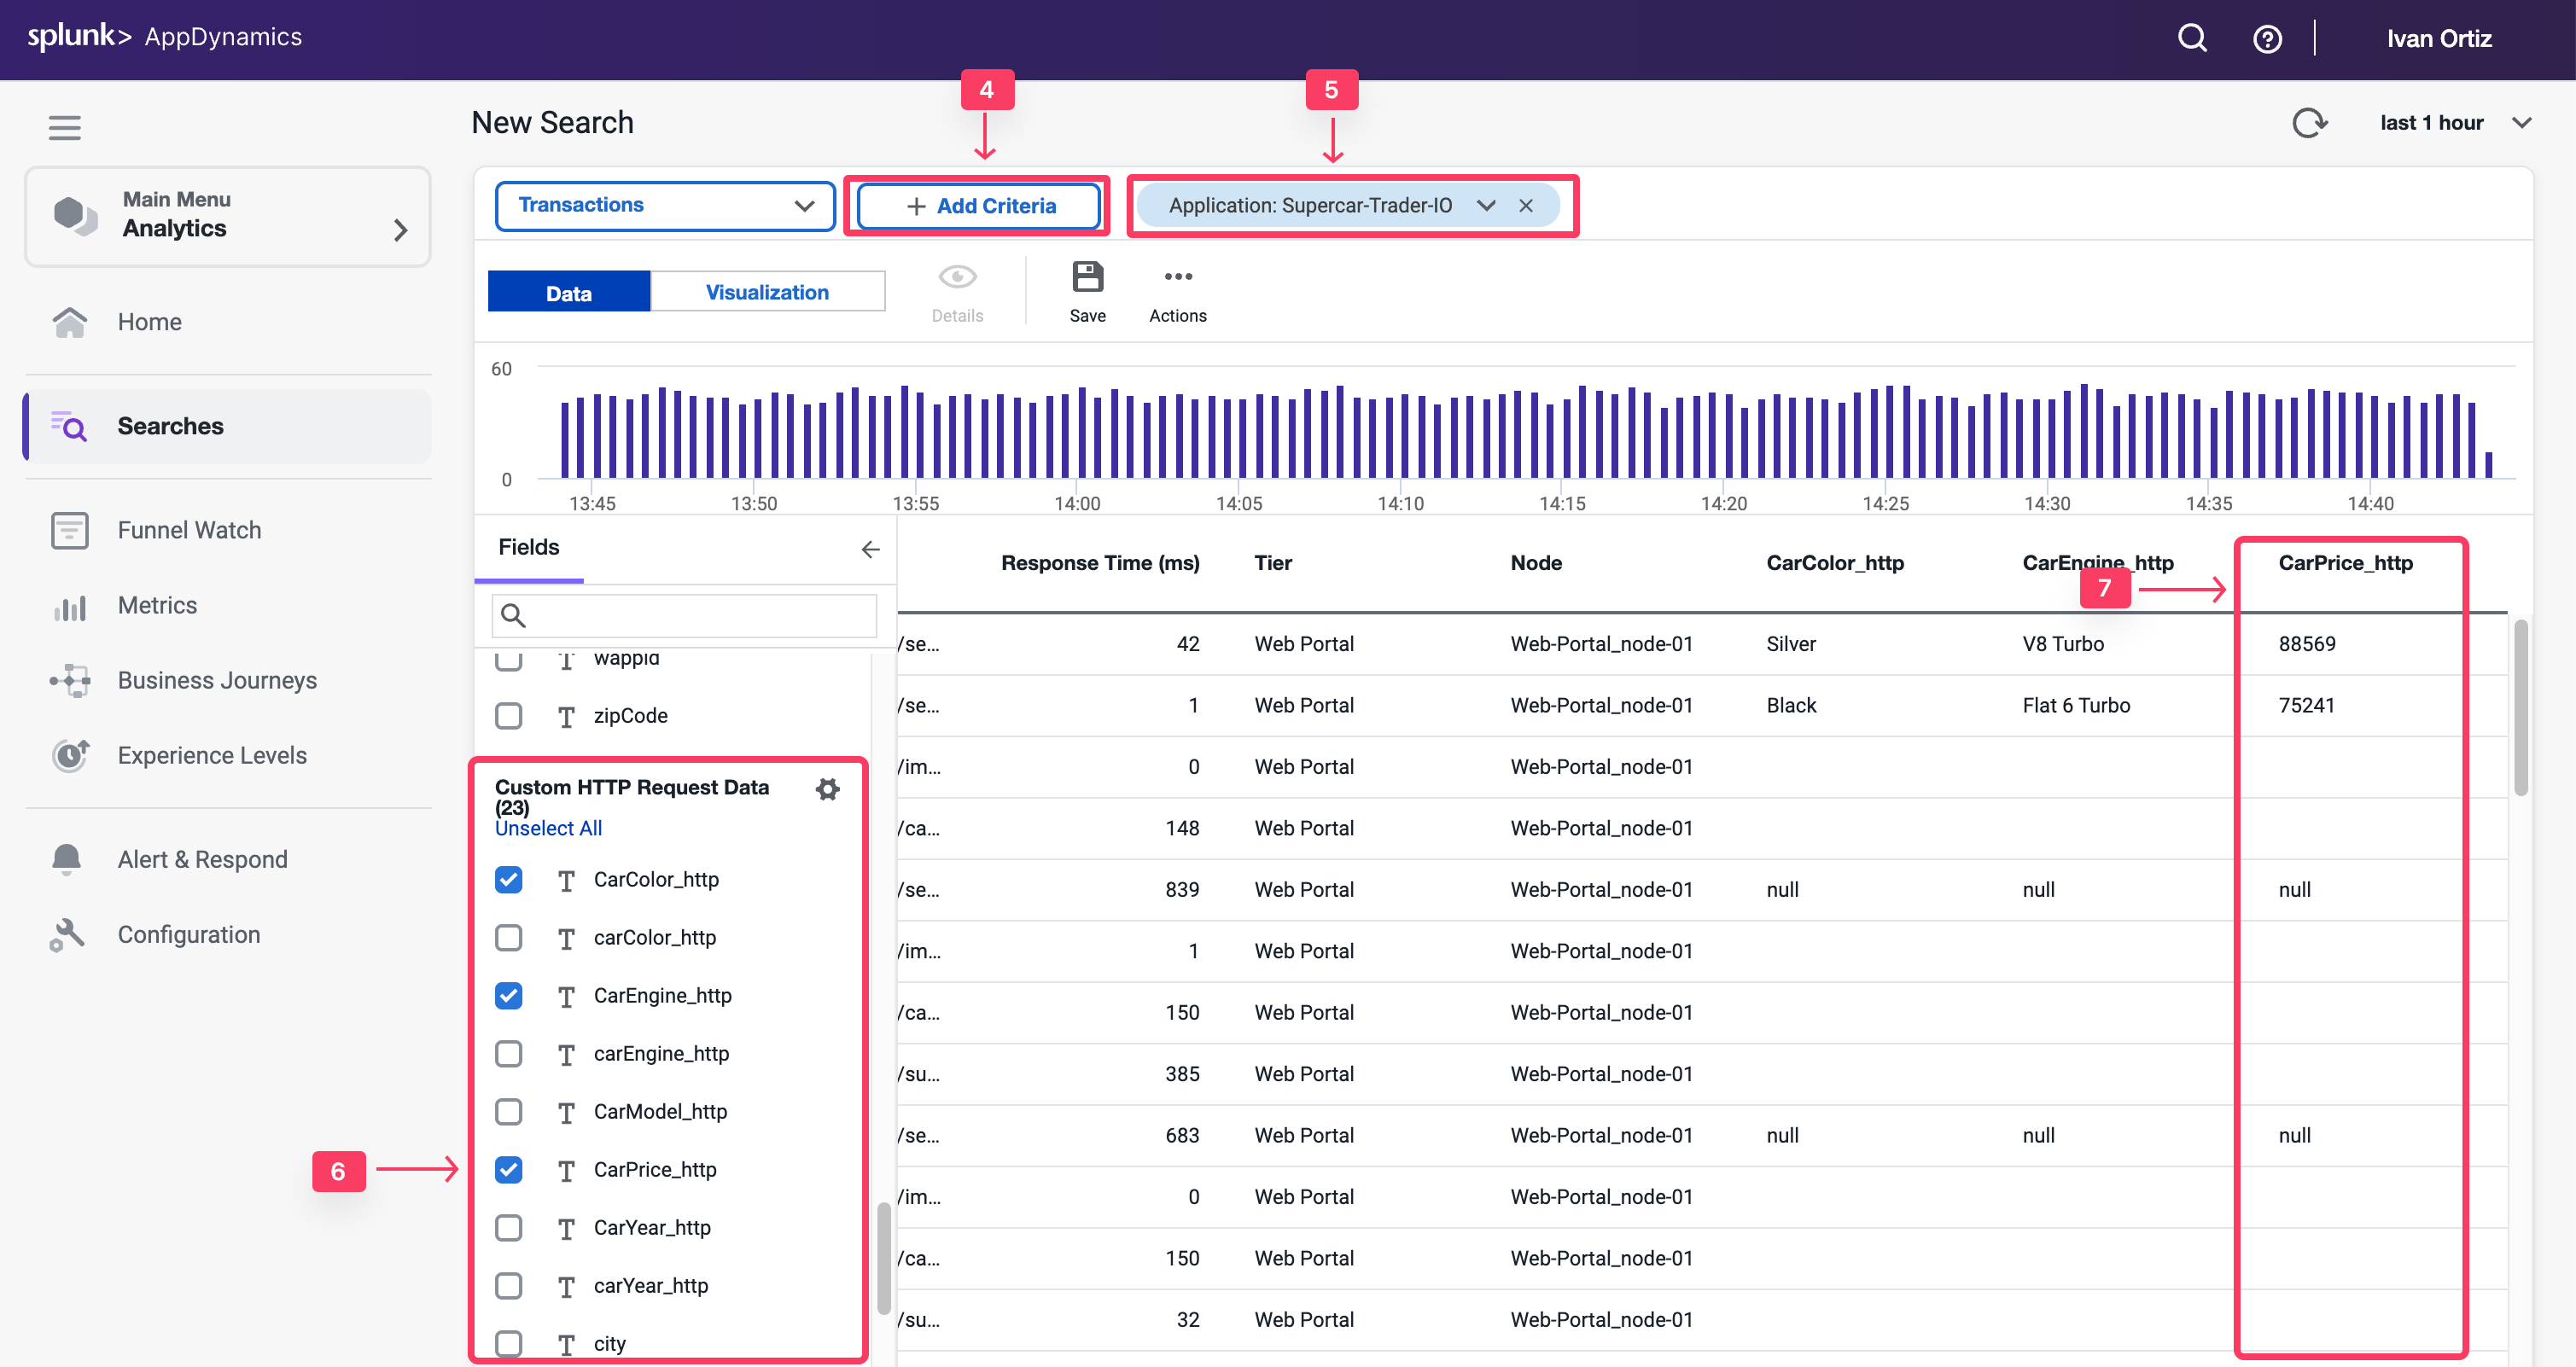Click the Unselect All link
The image size is (2576, 1367).
click(x=548, y=828)
